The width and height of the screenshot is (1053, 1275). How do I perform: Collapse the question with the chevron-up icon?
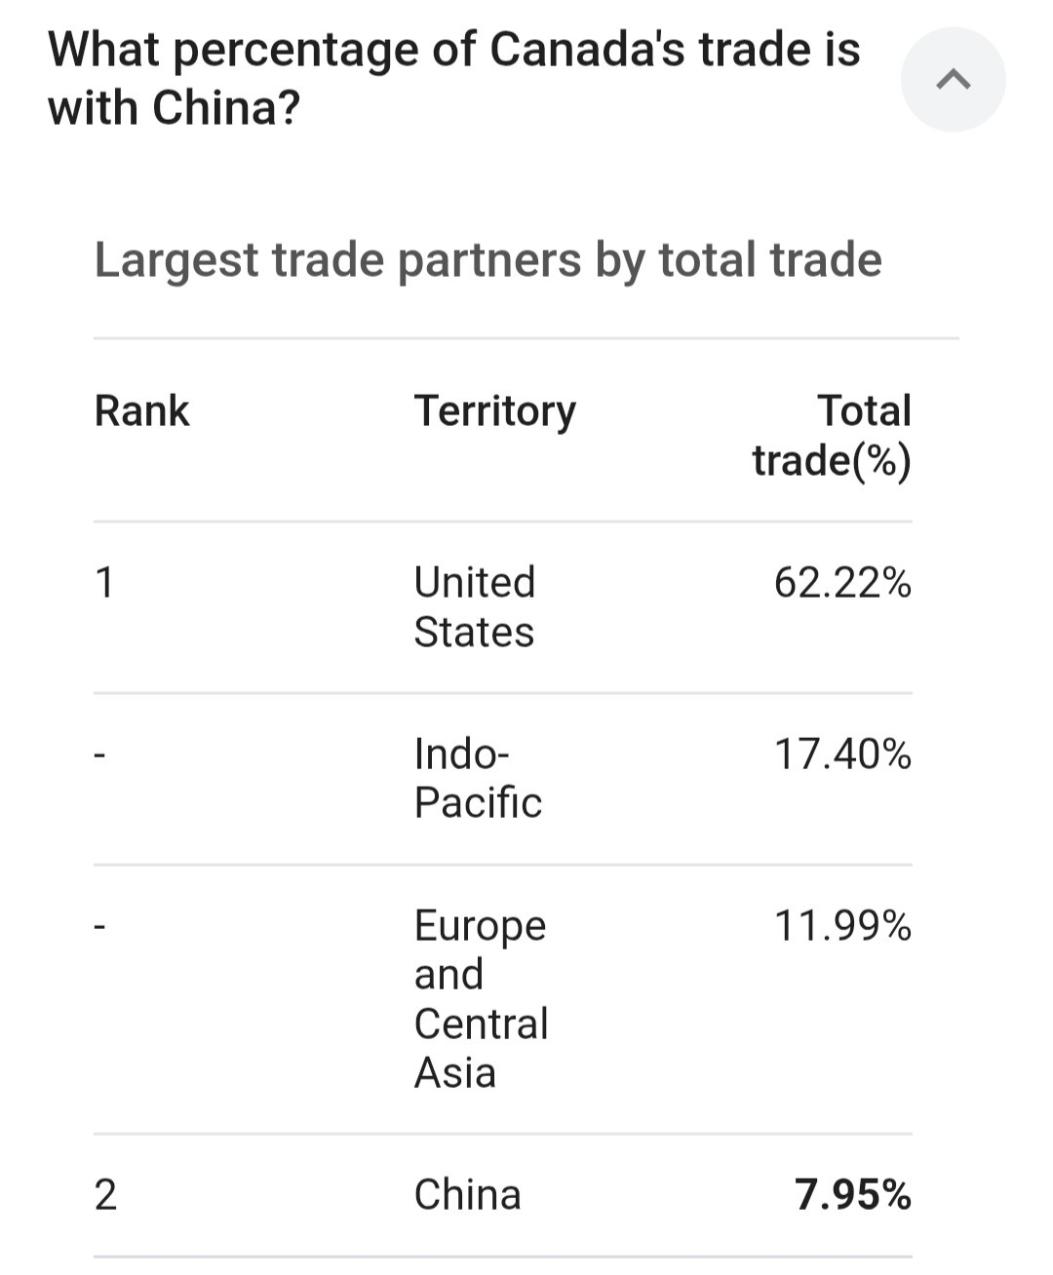coord(953,80)
